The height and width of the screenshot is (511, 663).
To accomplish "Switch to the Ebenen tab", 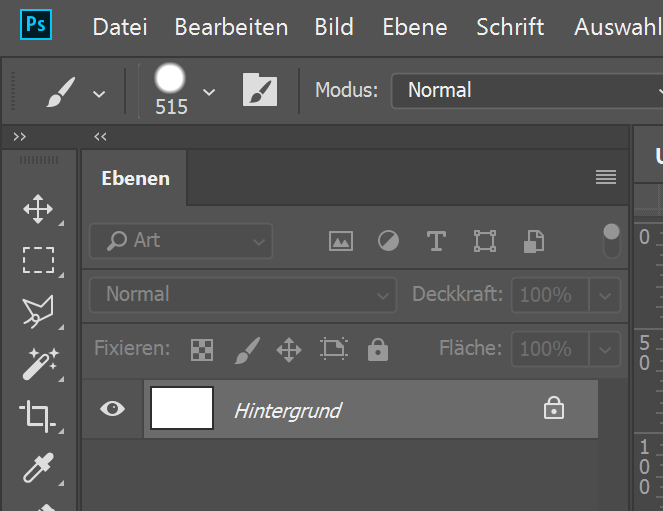I will (x=135, y=179).
